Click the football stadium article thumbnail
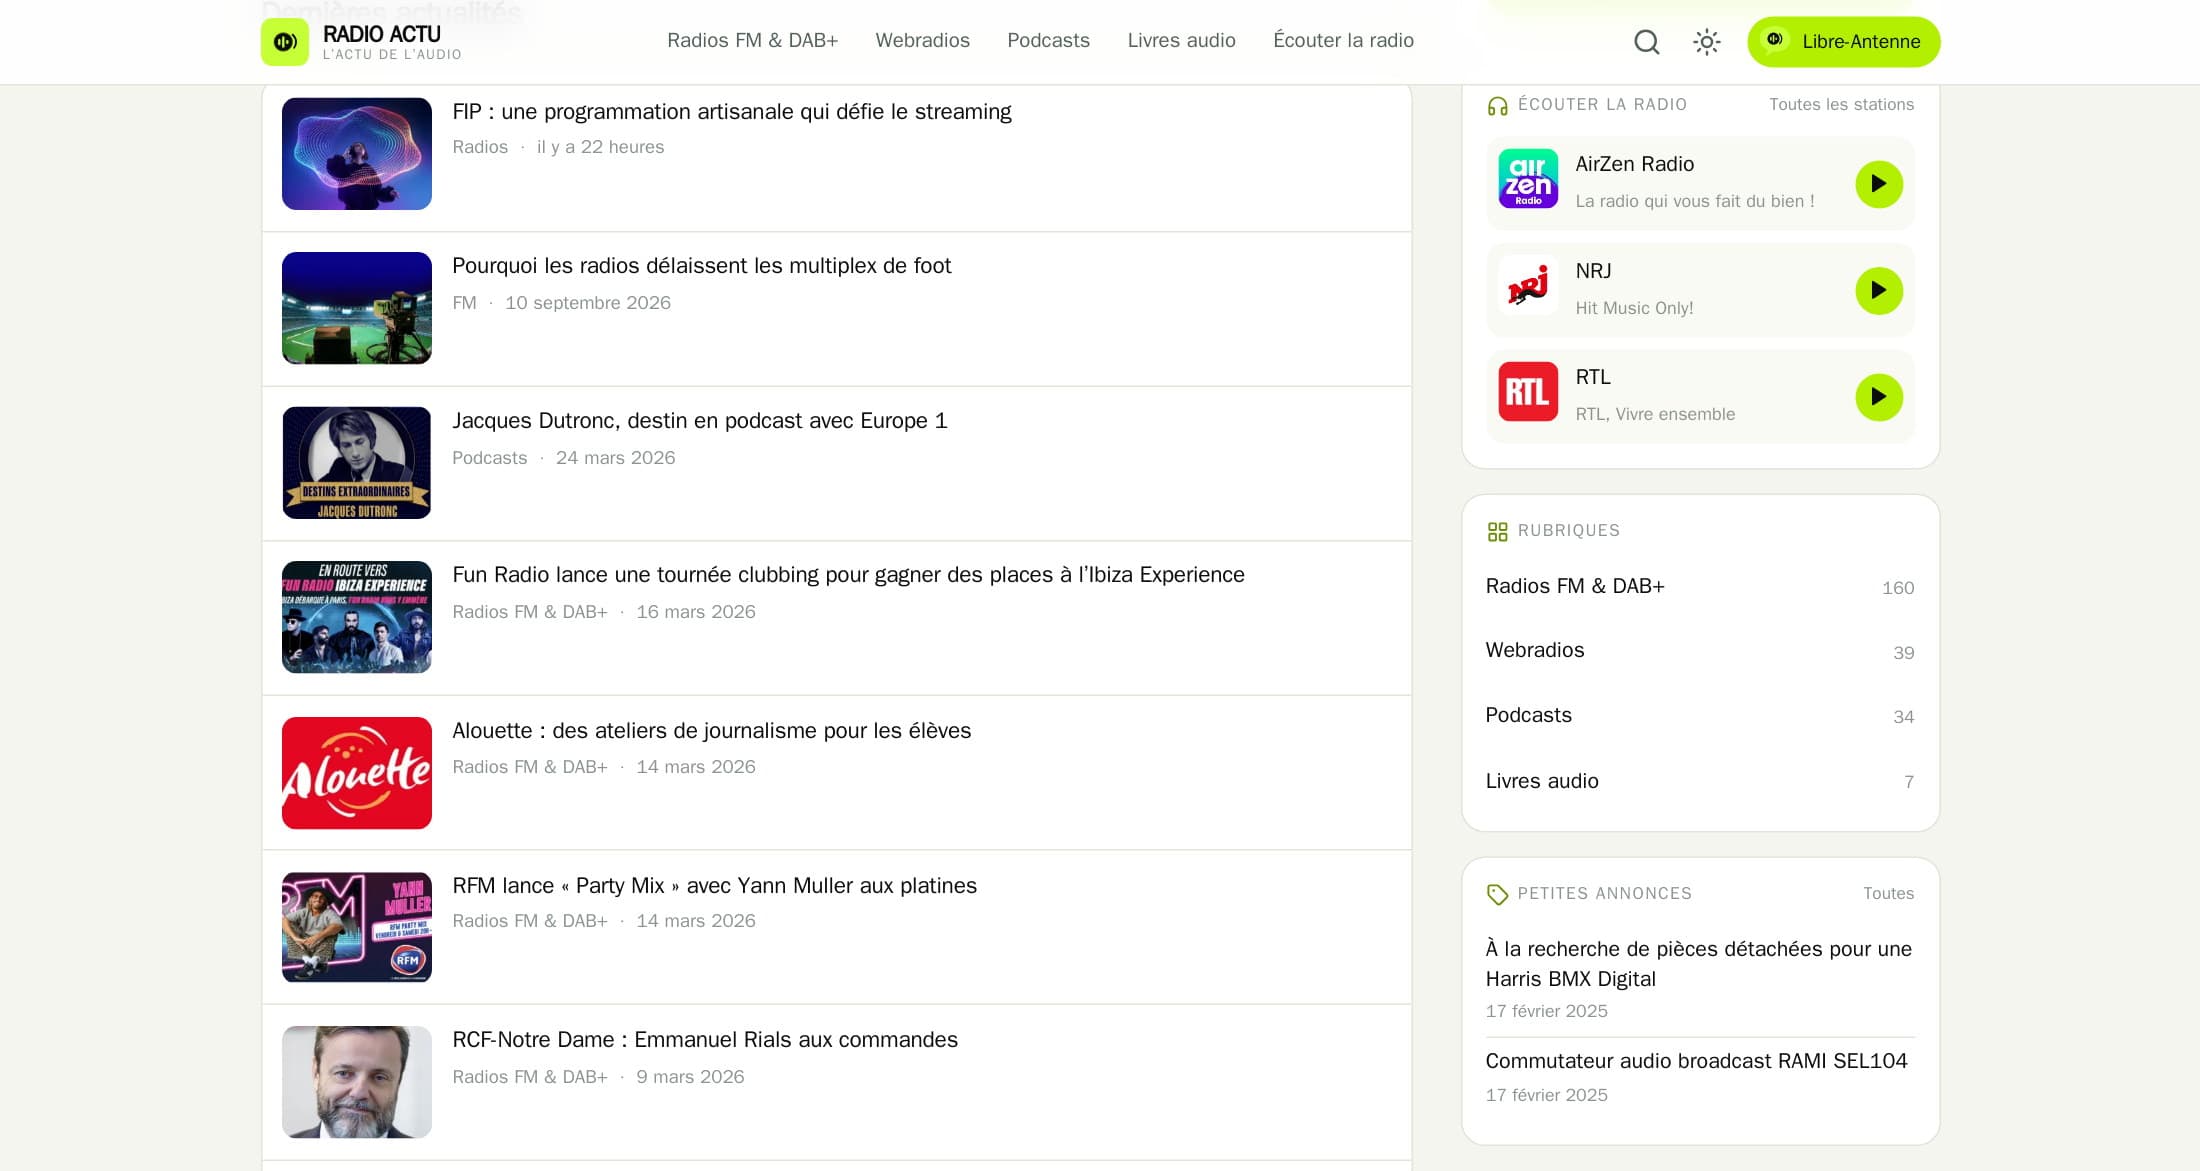 [x=357, y=308]
